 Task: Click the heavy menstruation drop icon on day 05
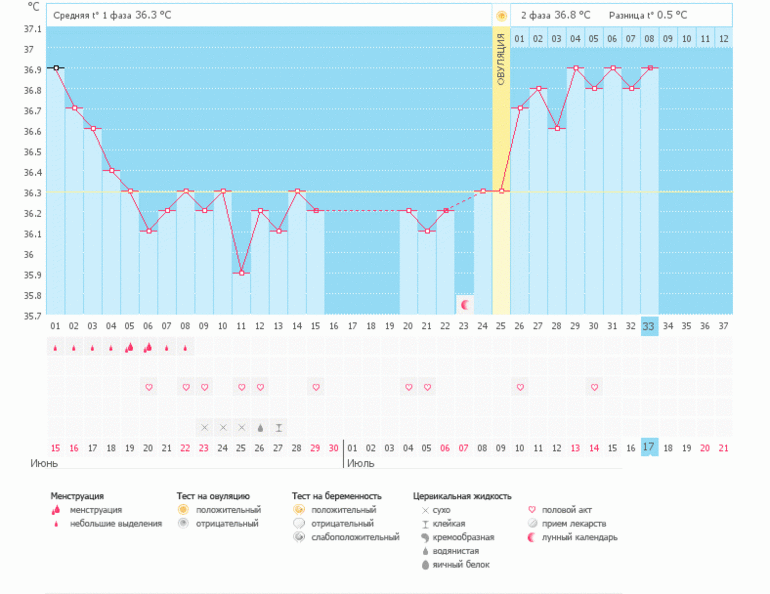pyautogui.click(x=130, y=348)
